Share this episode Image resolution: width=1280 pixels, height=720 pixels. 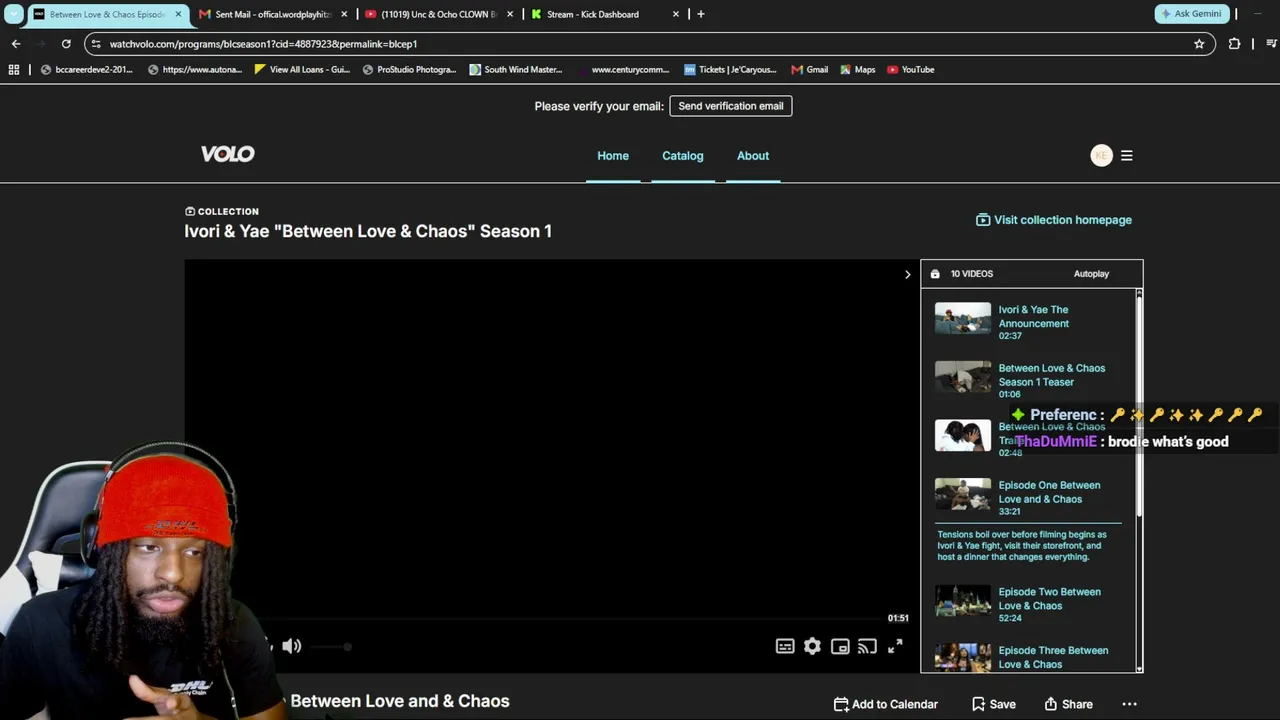tap(1068, 704)
